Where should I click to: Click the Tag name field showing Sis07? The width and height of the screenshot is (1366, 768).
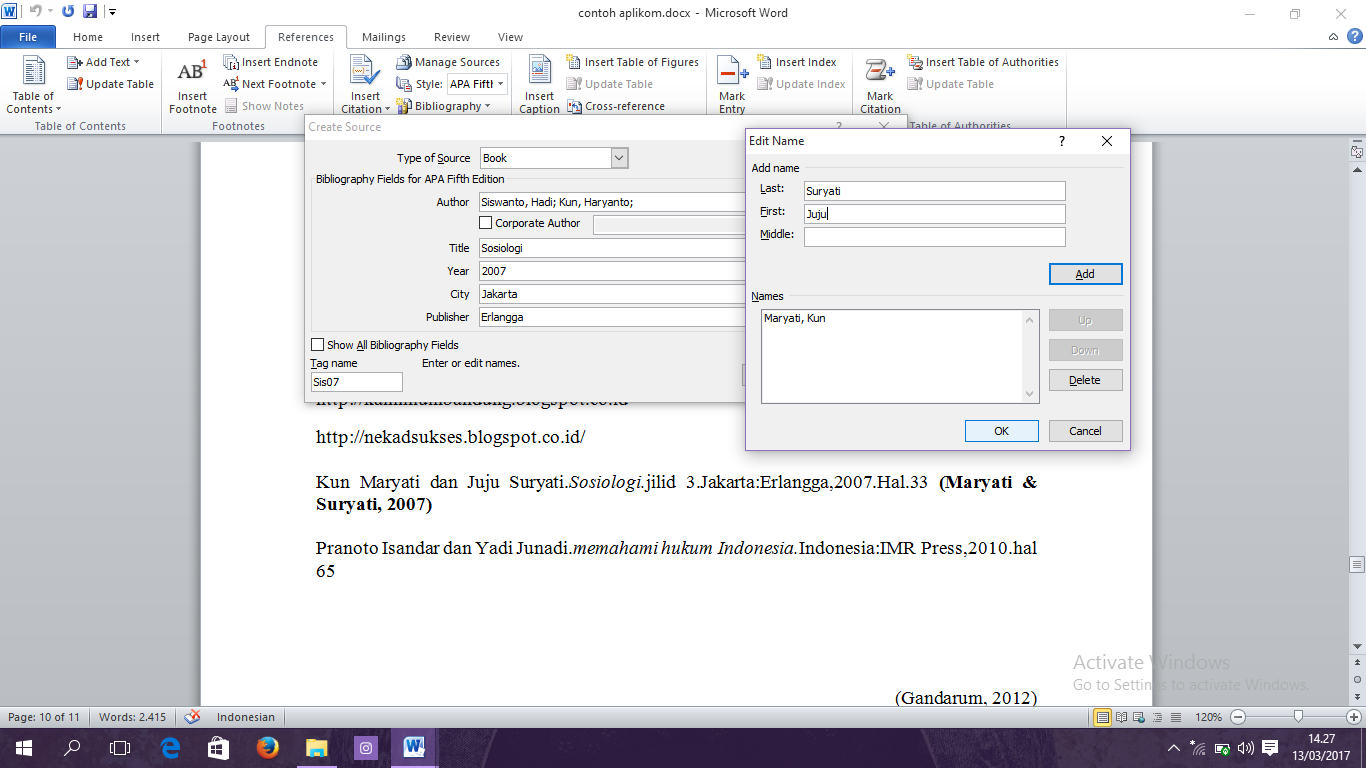[x=356, y=381]
